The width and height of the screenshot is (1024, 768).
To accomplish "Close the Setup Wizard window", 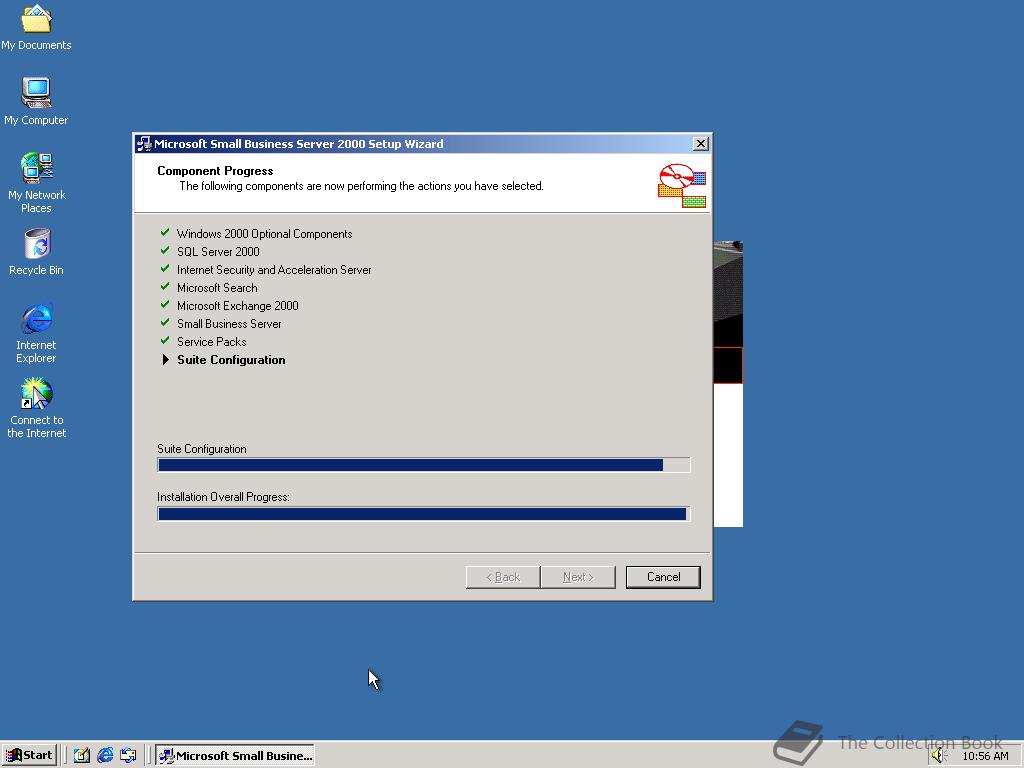I will pyautogui.click(x=701, y=144).
